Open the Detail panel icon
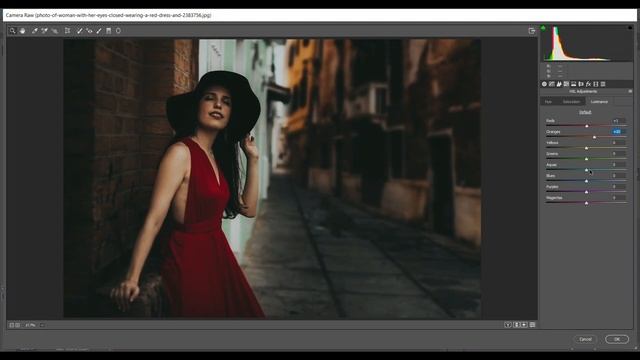Screen dimensions: 640x360 (x=559, y=84)
